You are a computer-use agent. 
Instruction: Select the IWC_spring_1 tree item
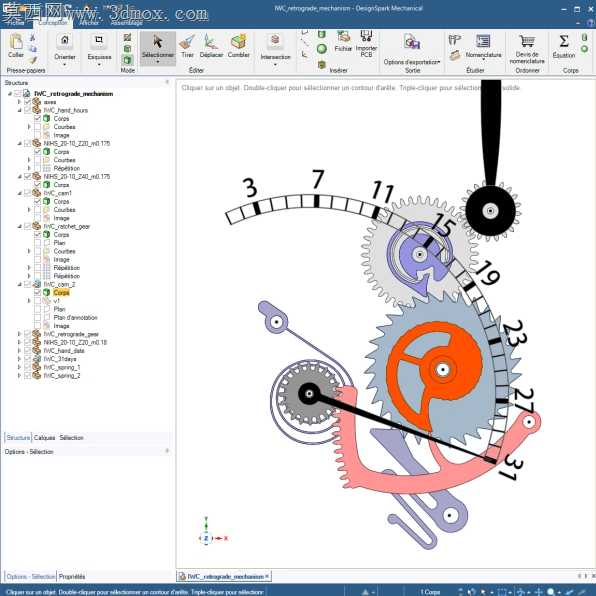point(62,367)
